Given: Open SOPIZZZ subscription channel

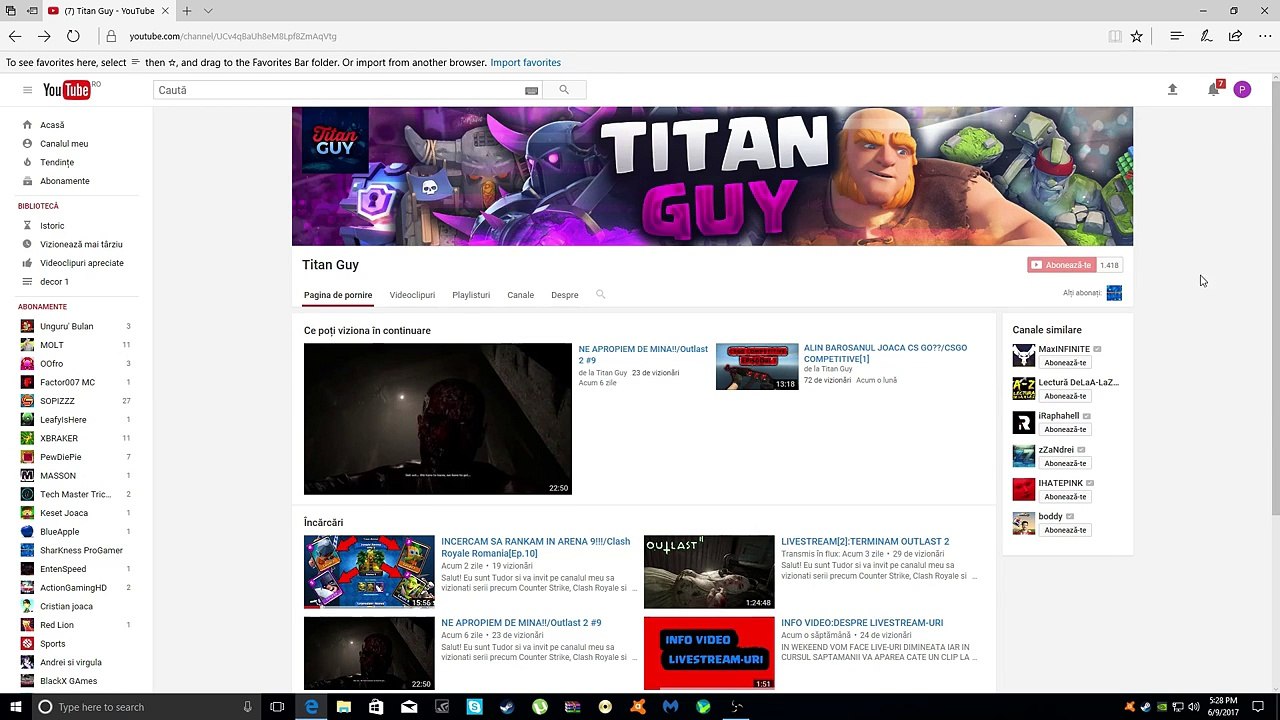Looking at the screenshot, I should pyautogui.click(x=57, y=401).
